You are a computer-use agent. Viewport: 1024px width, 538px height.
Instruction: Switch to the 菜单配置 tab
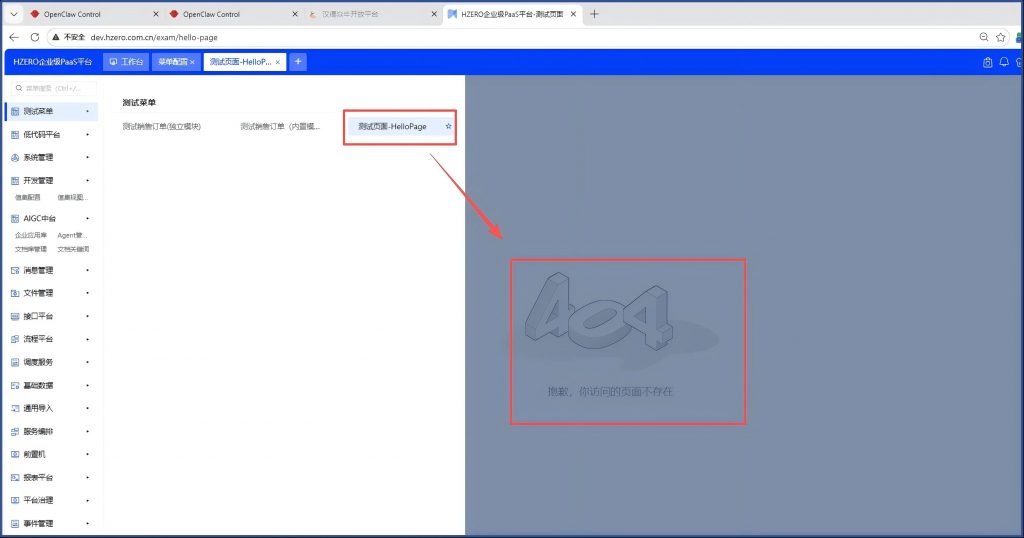coord(172,62)
